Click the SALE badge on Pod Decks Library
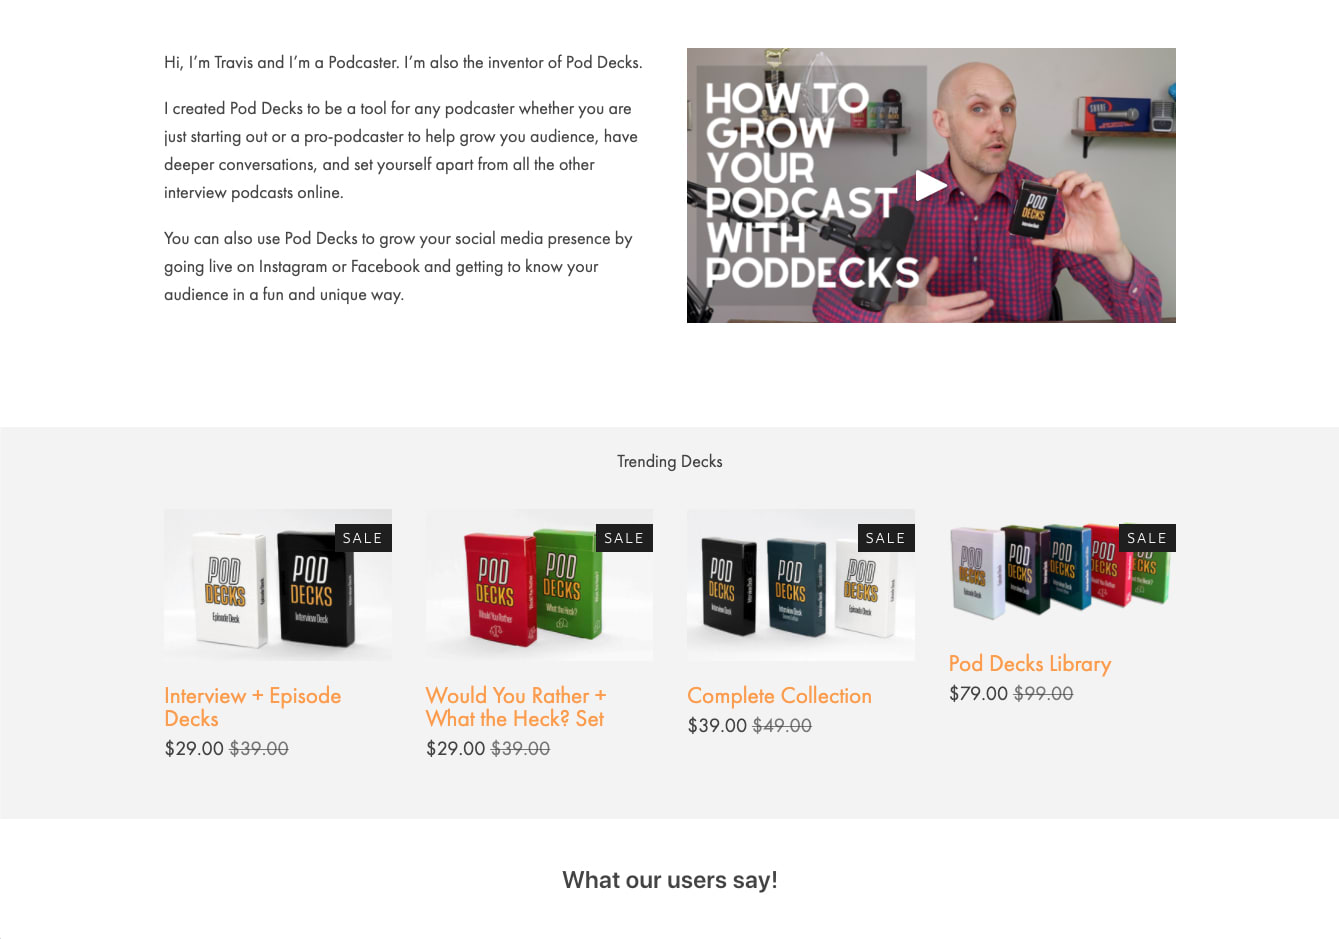Image resolution: width=1339 pixels, height=939 pixels. [1147, 538]
